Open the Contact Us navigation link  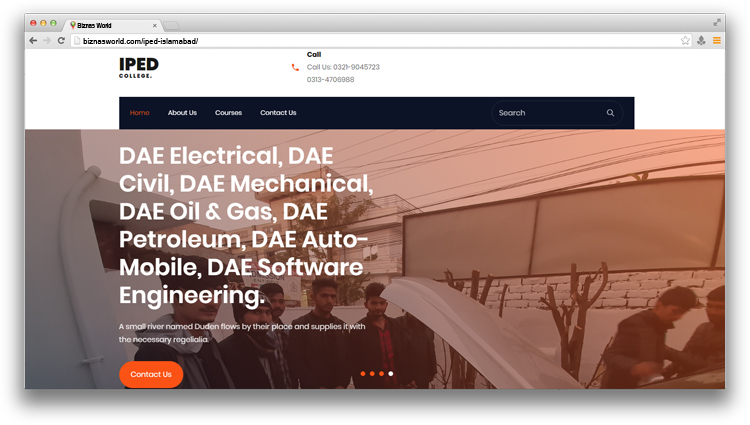[x=278, y=113]
